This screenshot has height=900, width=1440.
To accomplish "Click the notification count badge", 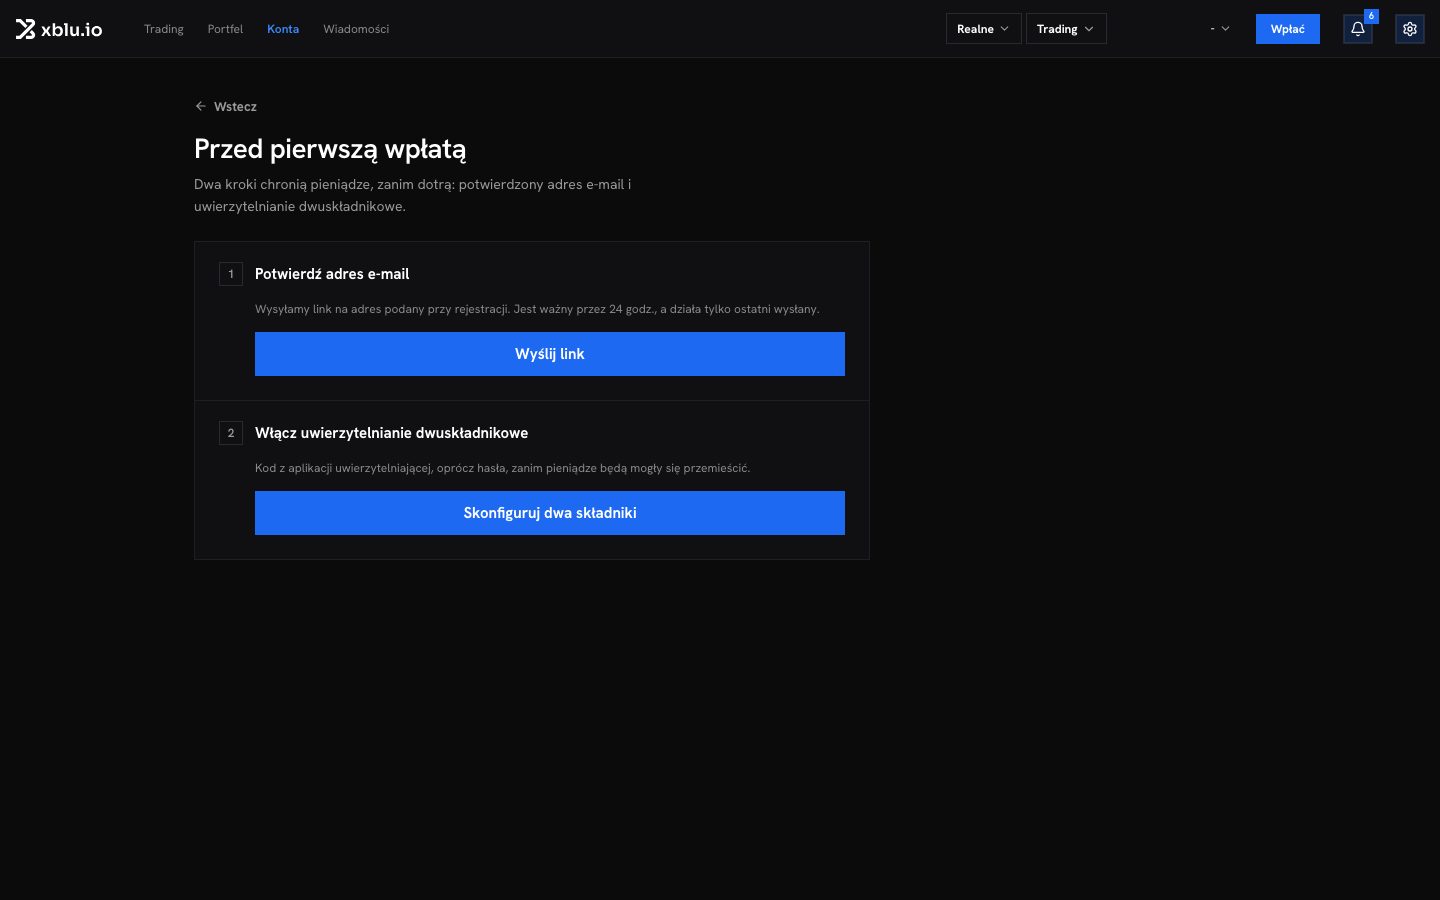I will [1371, 16].
